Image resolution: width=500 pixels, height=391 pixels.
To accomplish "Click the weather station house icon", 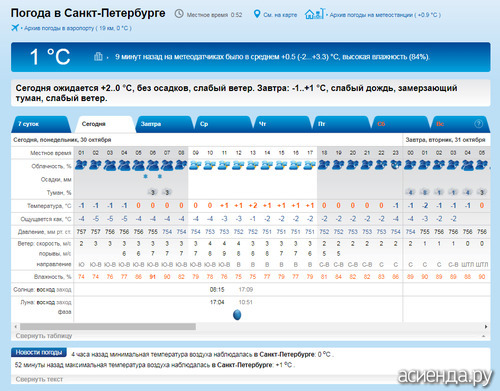I will pyautogui.click(x=314, y=14).
